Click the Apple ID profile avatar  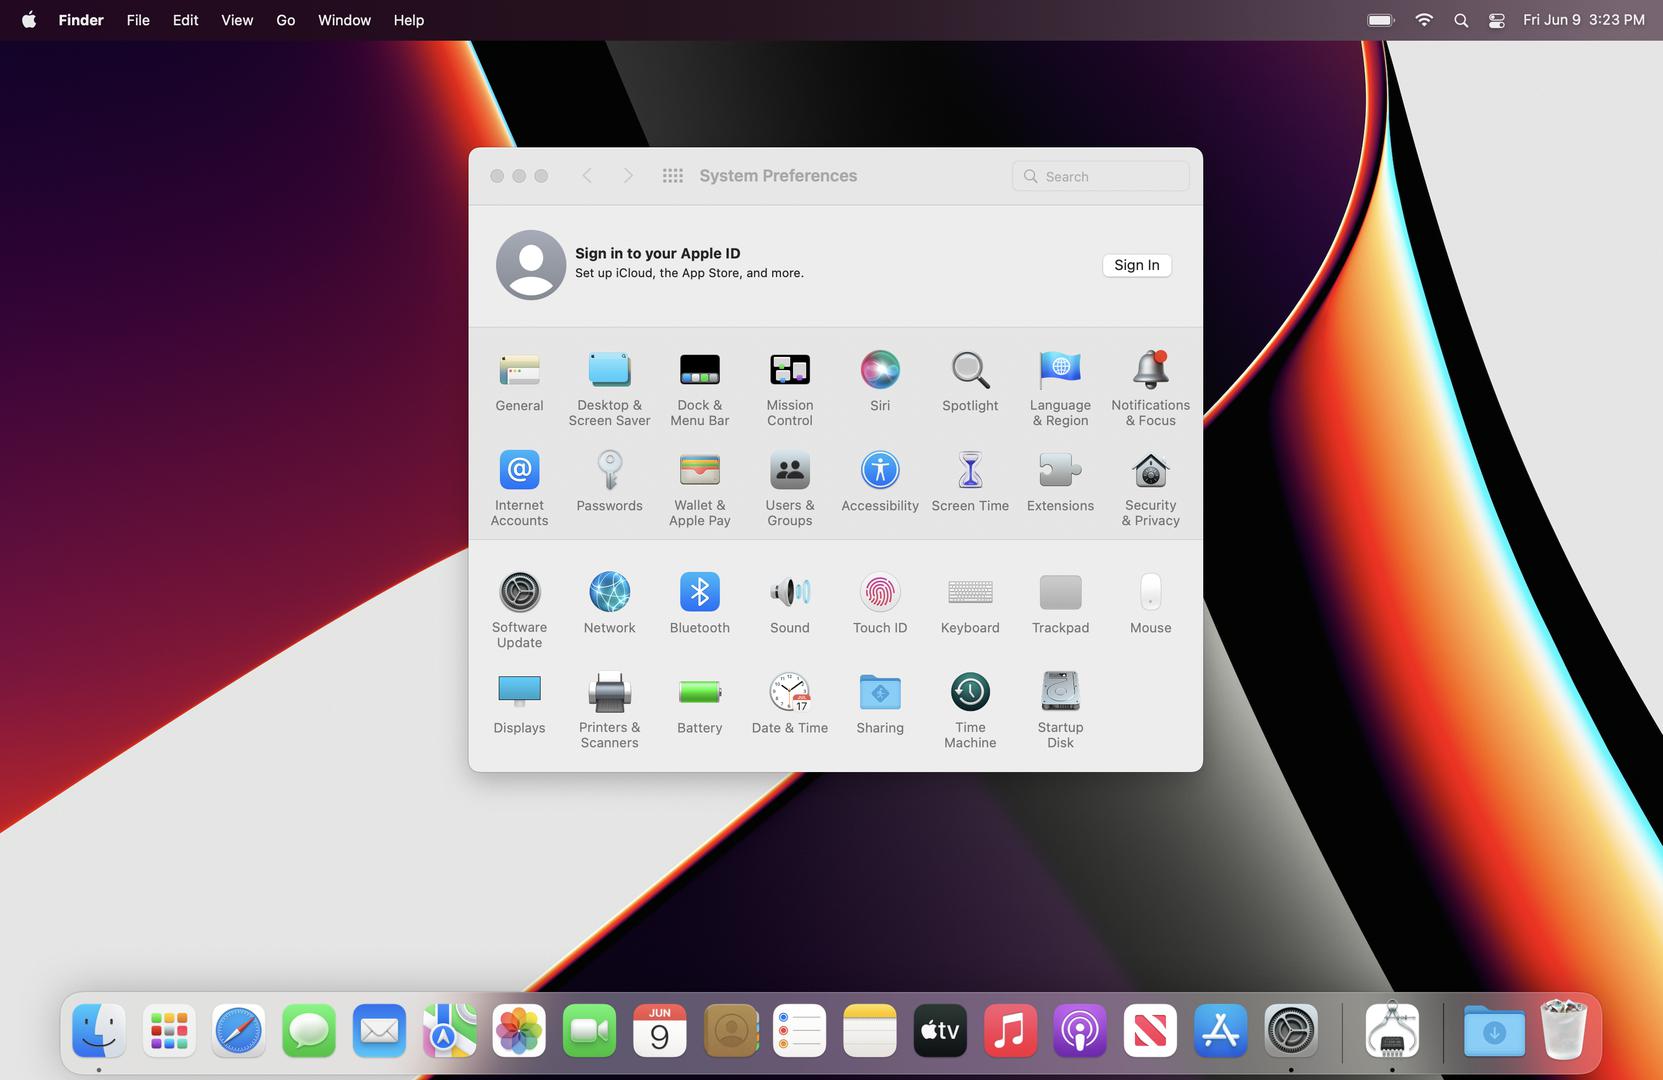531,265
